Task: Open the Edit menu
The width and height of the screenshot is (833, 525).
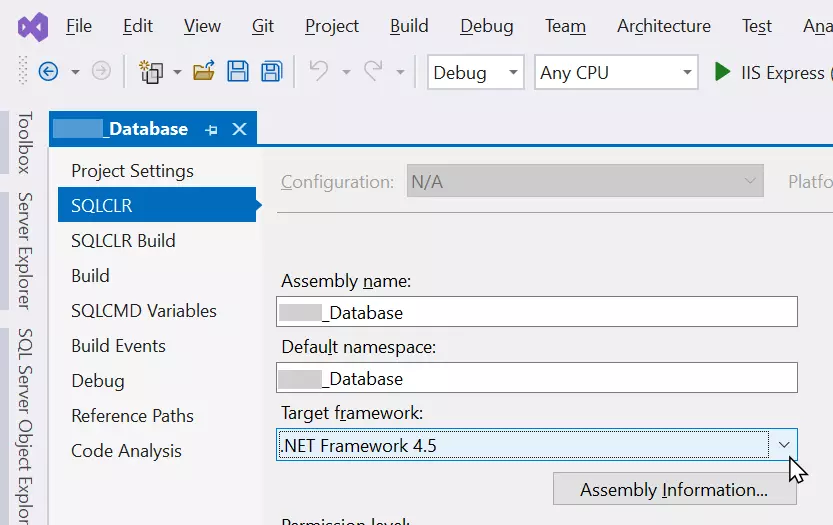Action: 138,26
